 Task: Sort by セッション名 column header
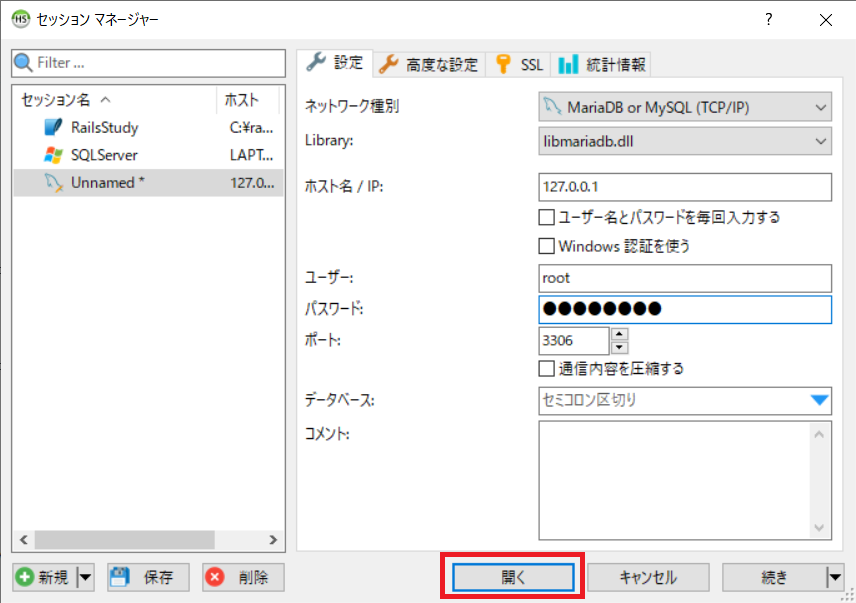point(116,99)
